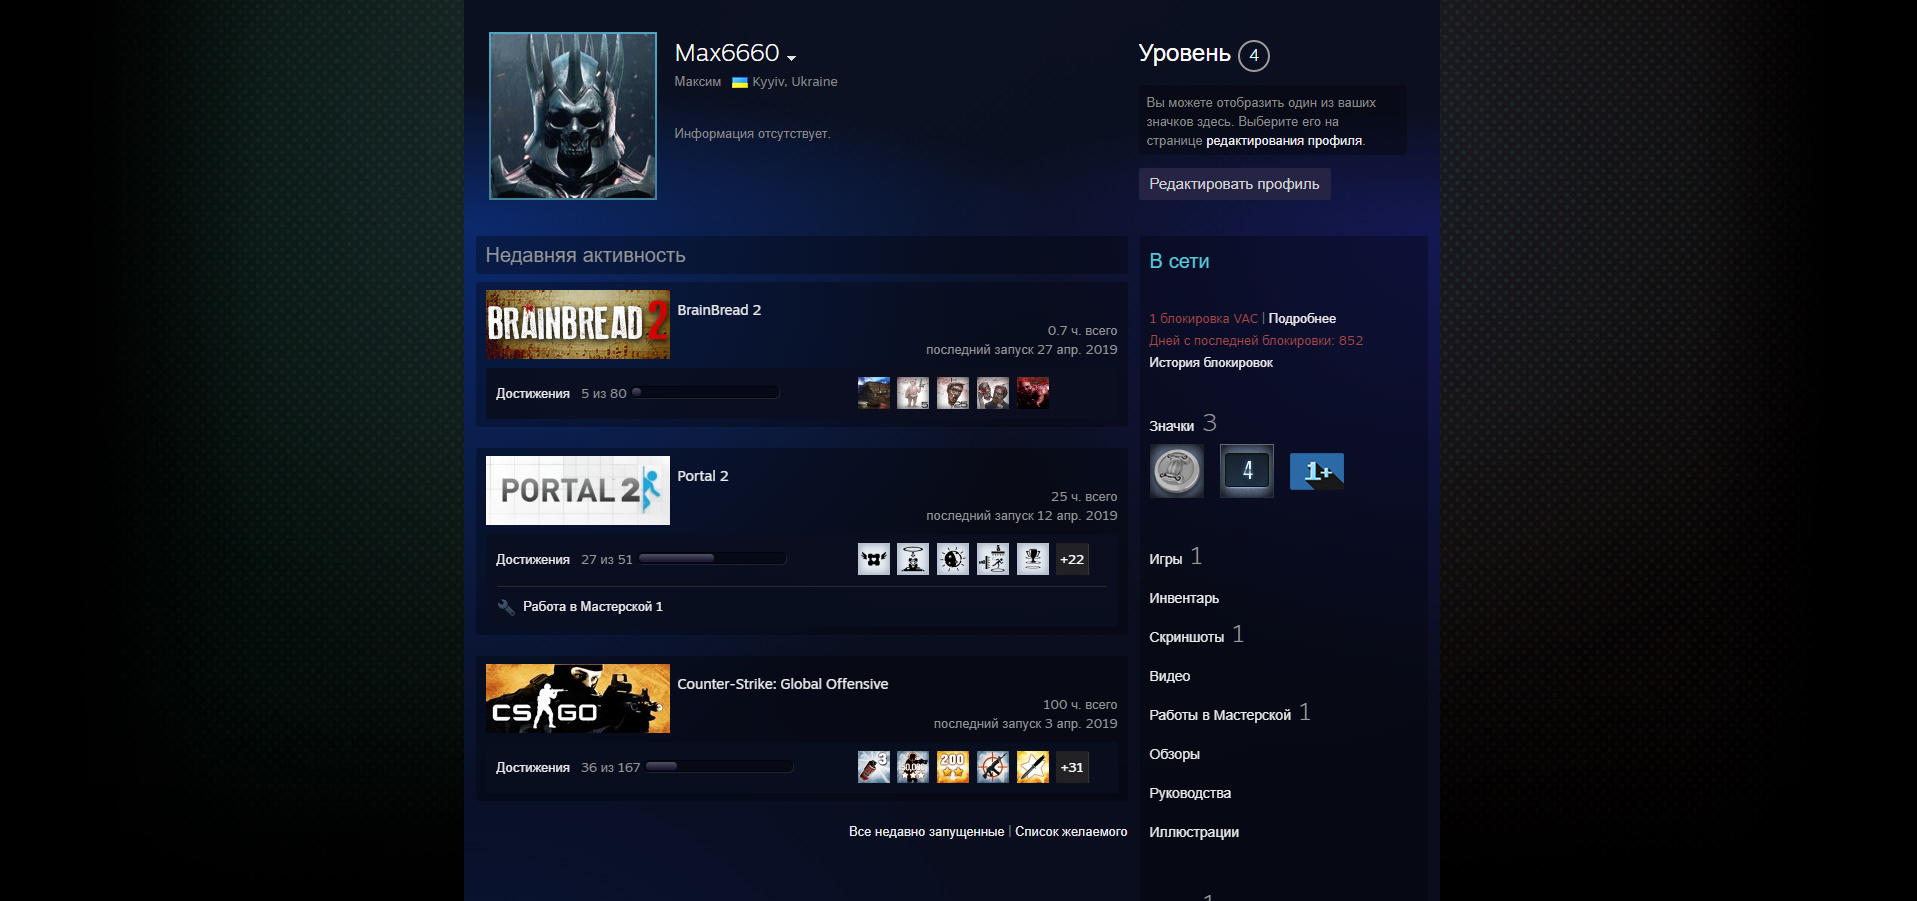Open the редактирования профиля link in badge hint

1284,141
